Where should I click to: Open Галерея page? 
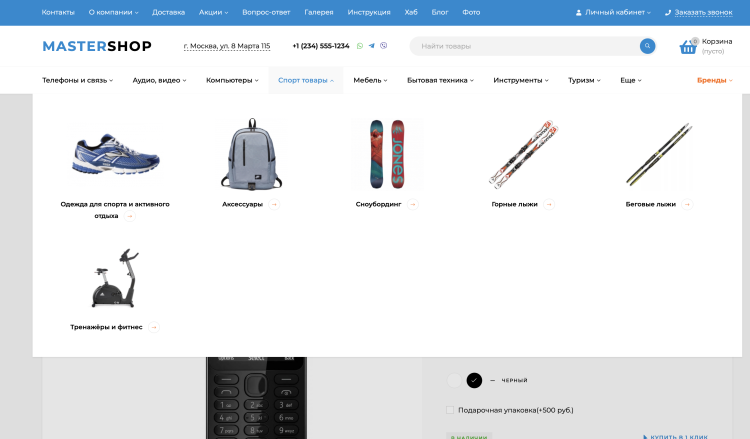point(319,12)
